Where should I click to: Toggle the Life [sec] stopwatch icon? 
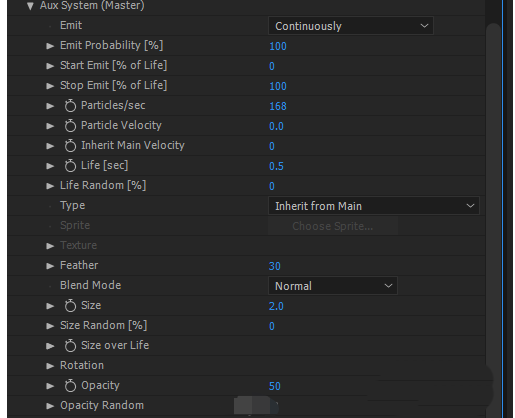pos(70,166)
